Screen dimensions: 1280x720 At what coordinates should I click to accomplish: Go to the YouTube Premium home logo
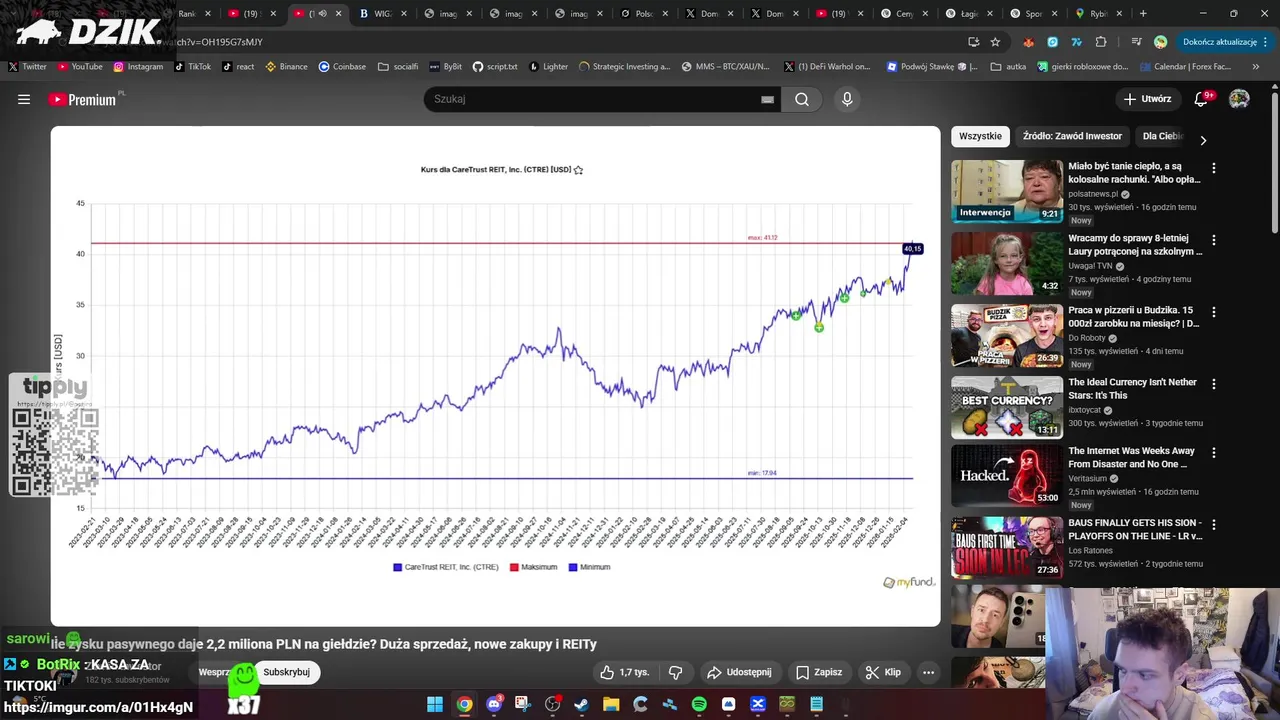[x=83, y=99]
